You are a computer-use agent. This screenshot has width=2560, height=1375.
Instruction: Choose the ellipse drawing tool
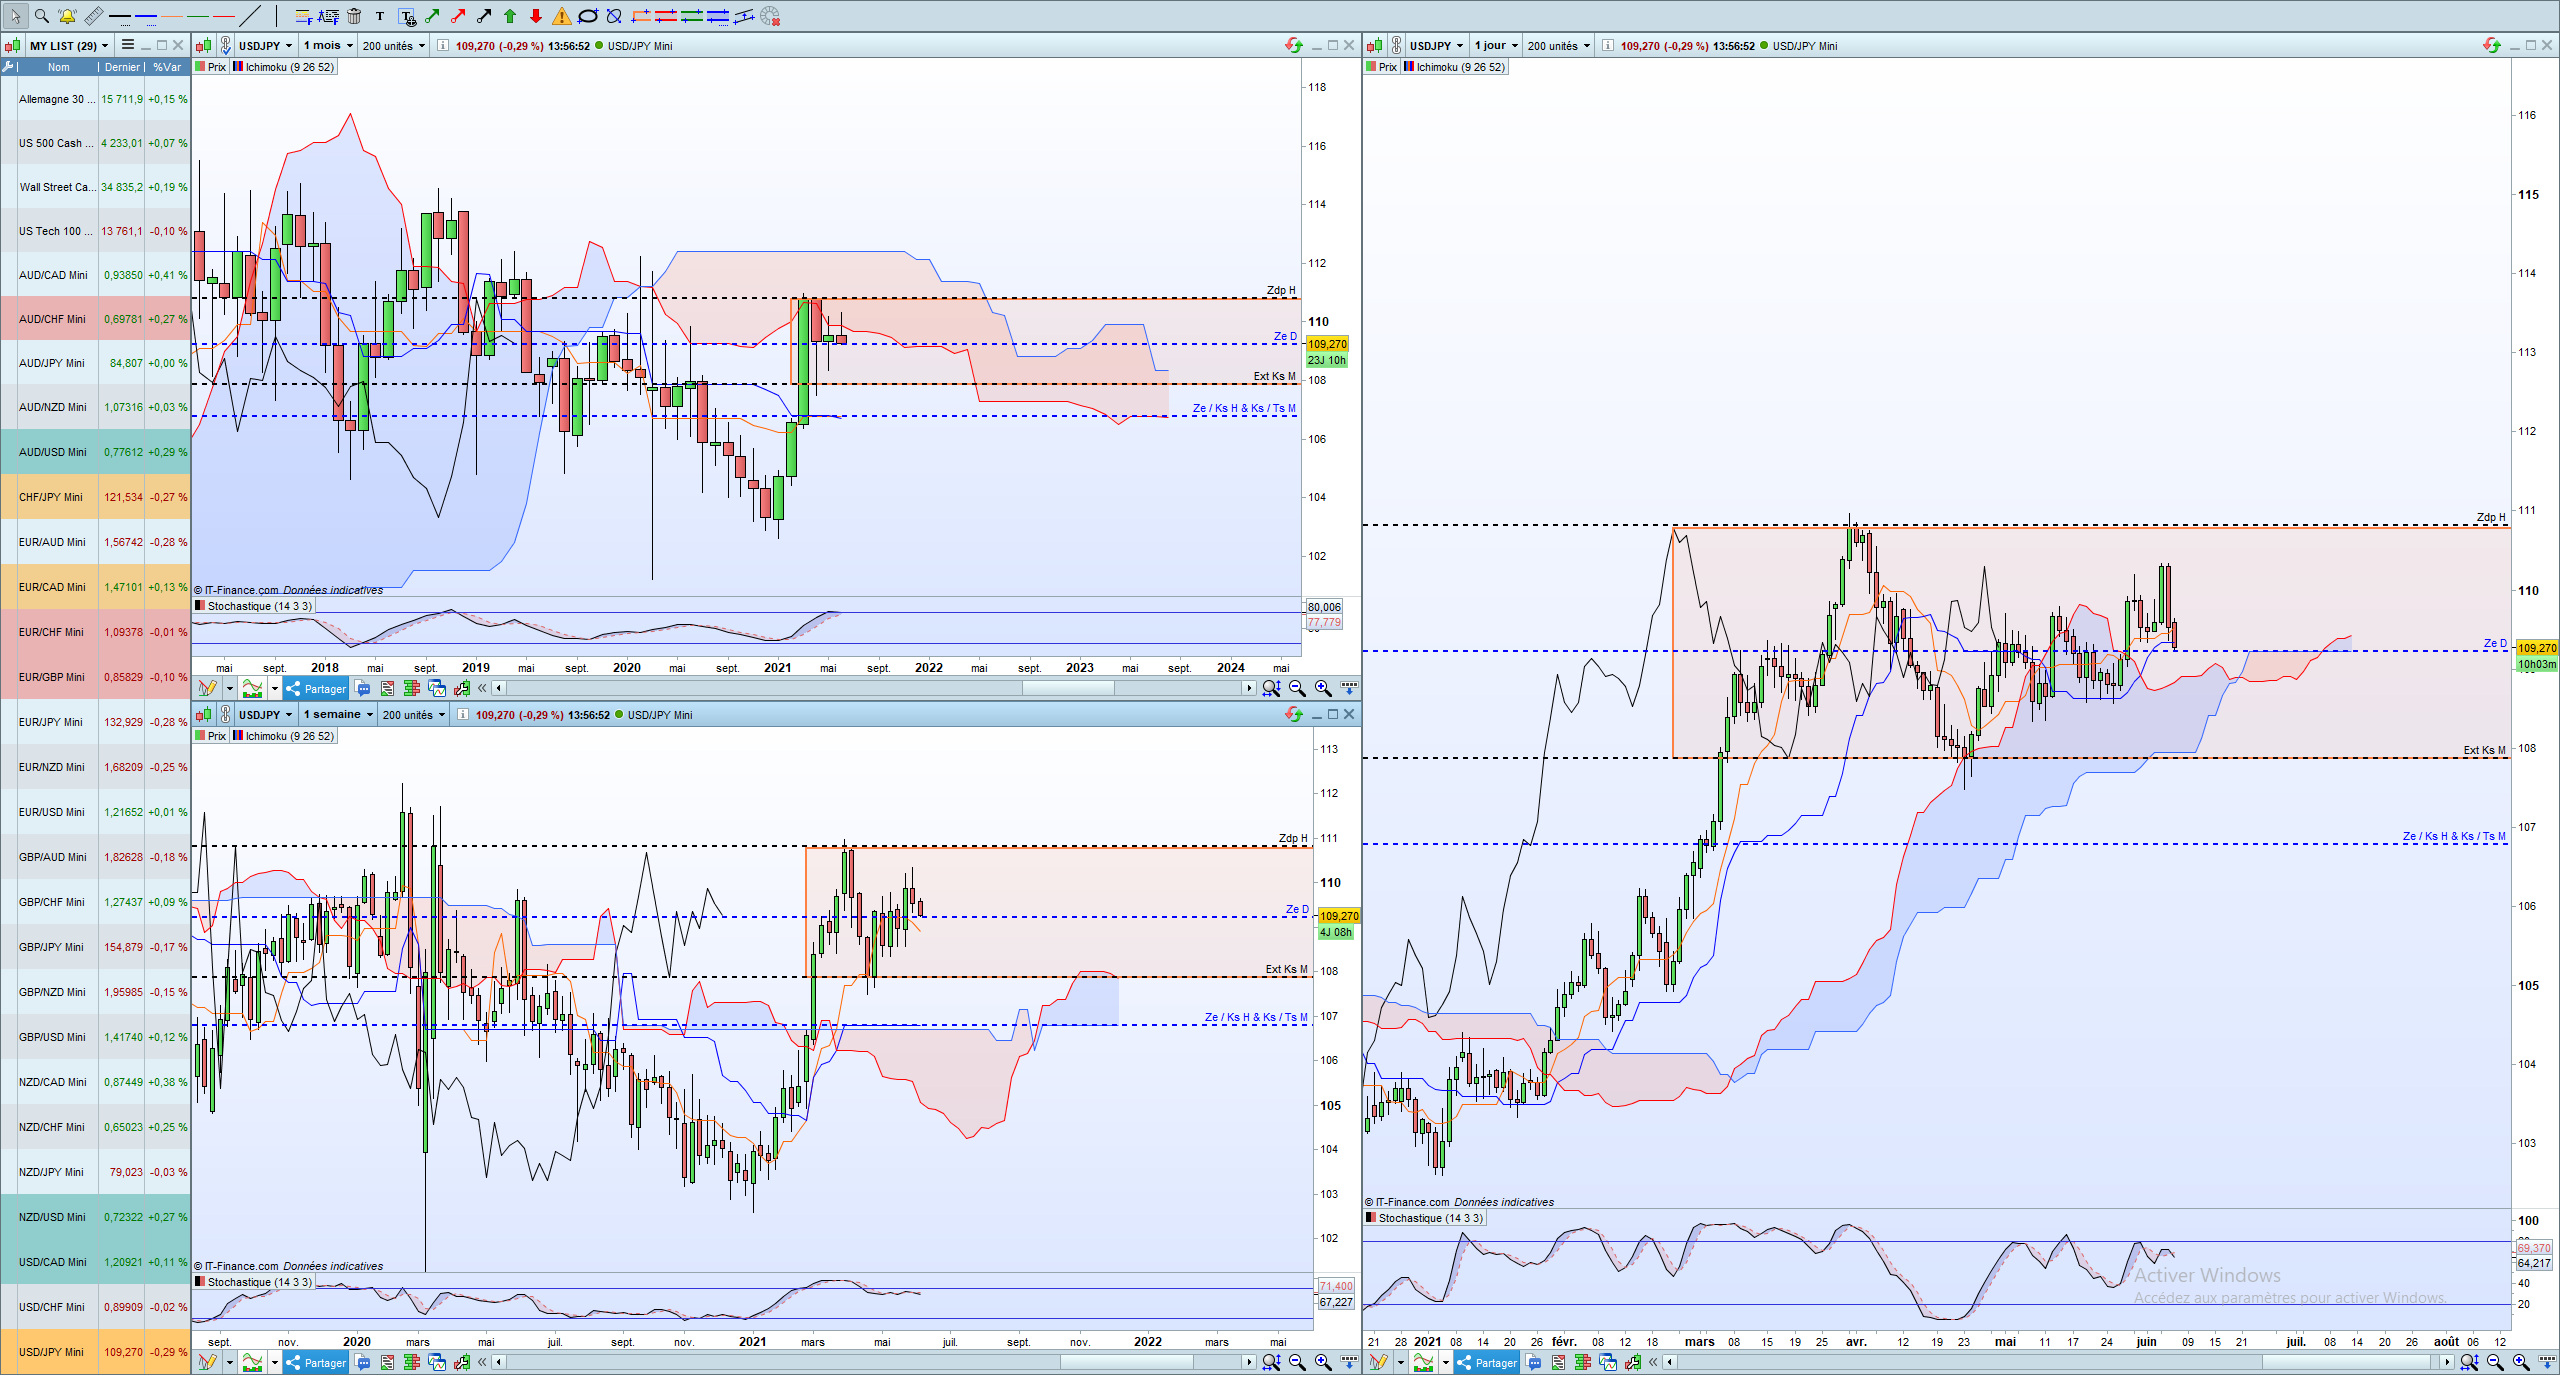[588, 16]
